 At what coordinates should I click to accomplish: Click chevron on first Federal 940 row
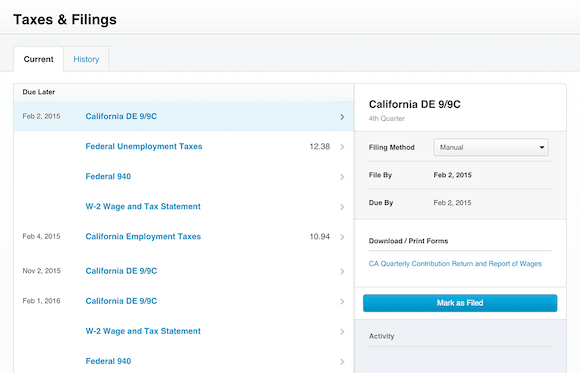click(x=342, y=177)
